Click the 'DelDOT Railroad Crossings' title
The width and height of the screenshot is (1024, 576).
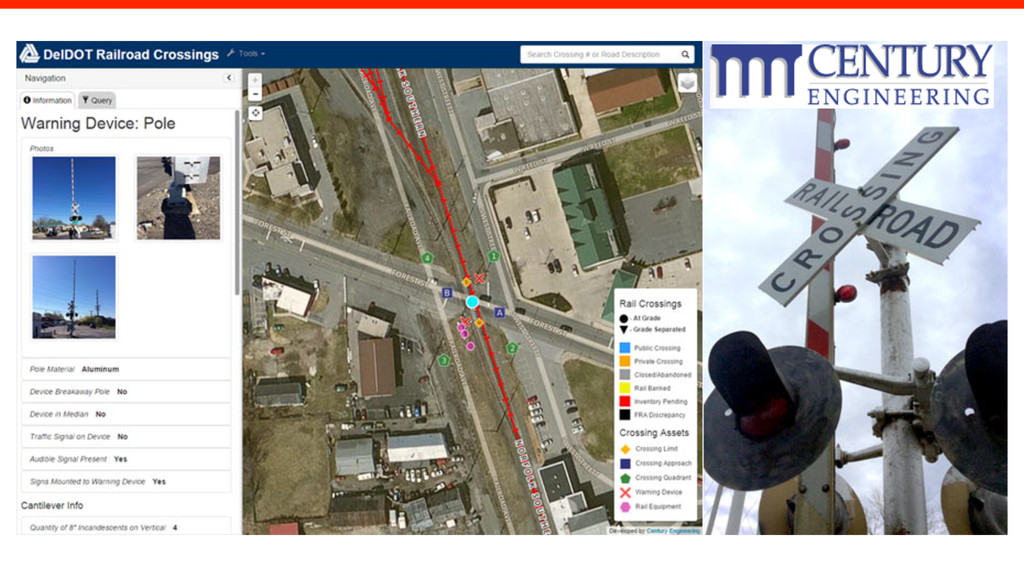point(131,54)
